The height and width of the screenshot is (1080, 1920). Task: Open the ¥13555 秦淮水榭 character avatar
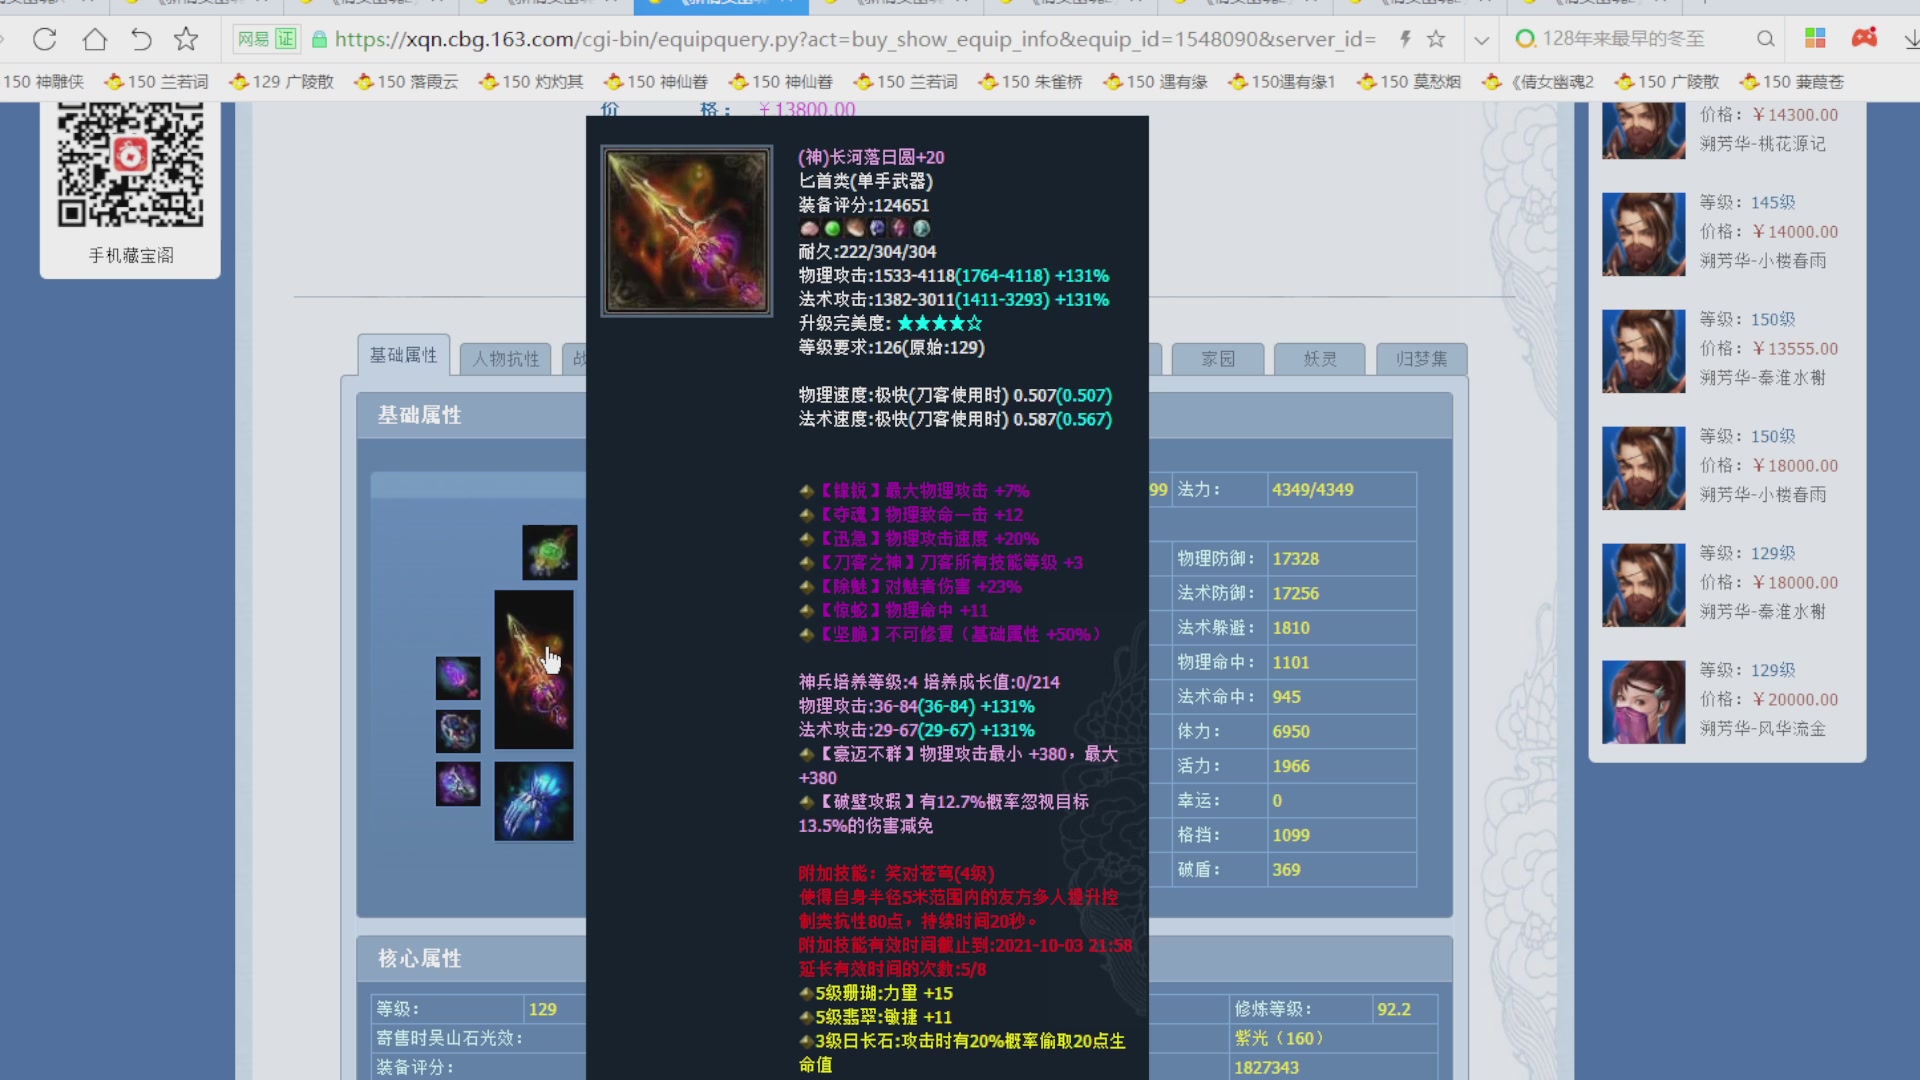[1643, 351]
